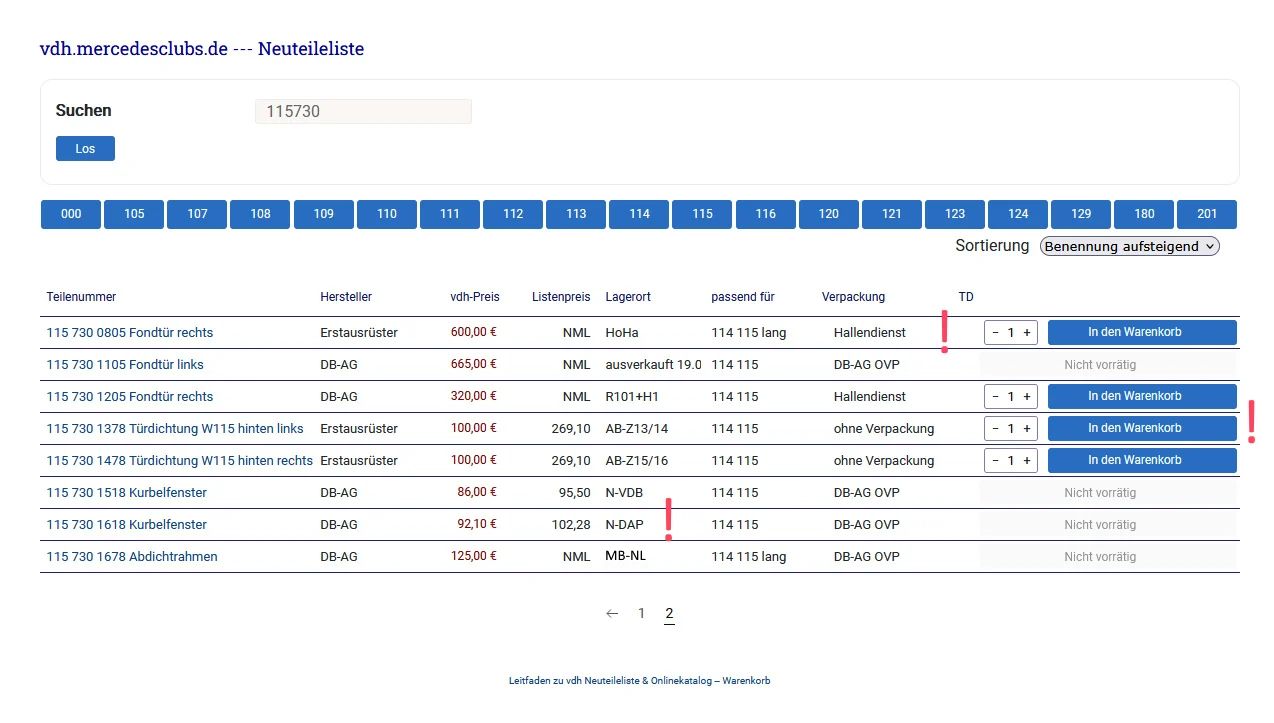Filter by the 201 series
This screenshot has width=1274, height=723.
(1206, 214)
